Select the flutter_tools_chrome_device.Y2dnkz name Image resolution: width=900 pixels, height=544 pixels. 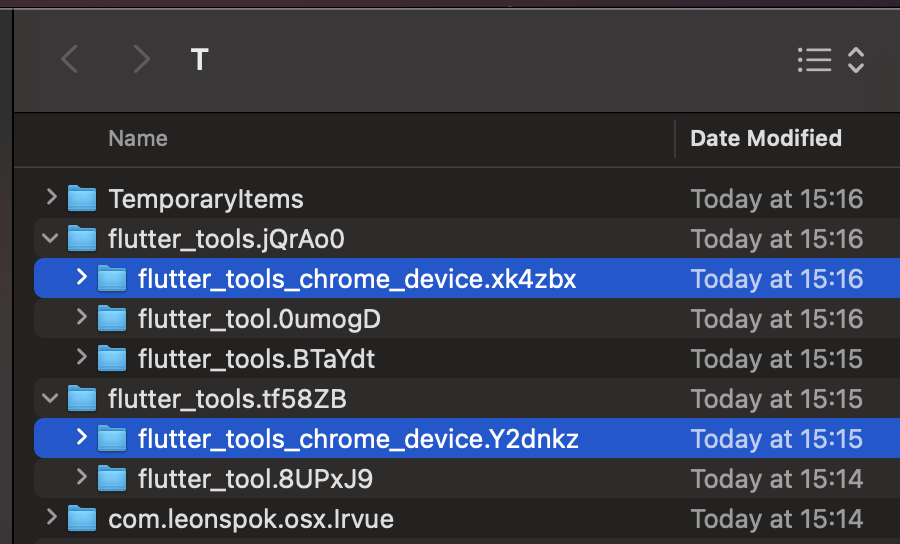tap(358, 440)
